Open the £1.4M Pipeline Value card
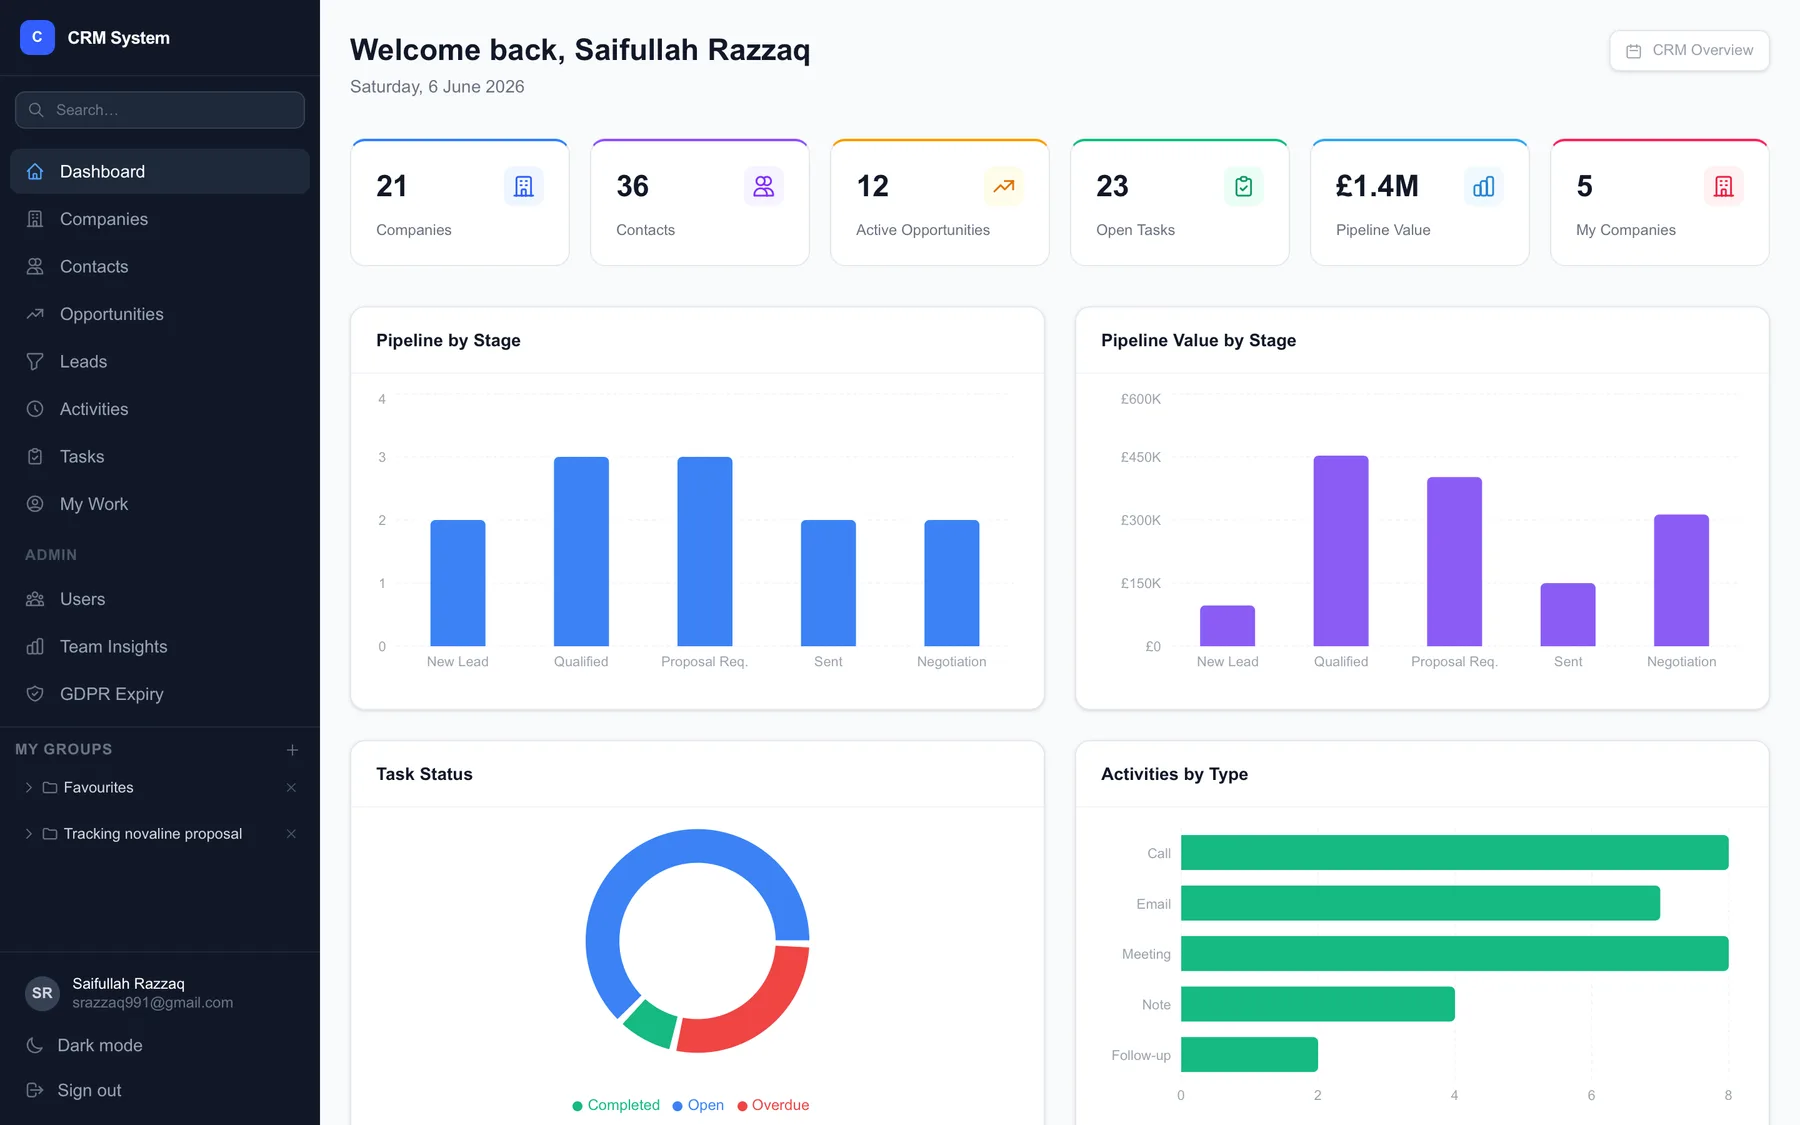Viewport: 1800px width, 1125px height. (x=1420, y=202)
